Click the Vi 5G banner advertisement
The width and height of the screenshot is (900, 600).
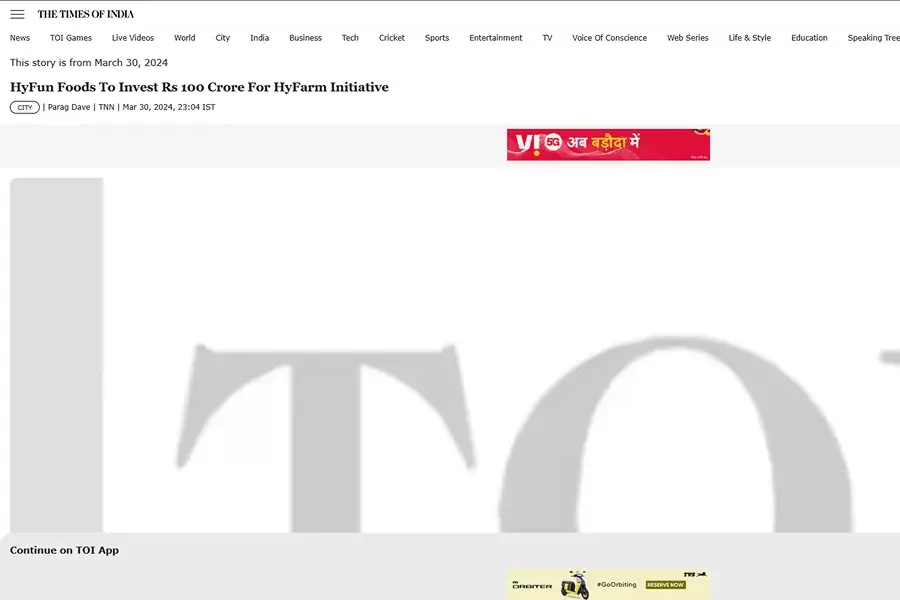[x=608, y=145]
